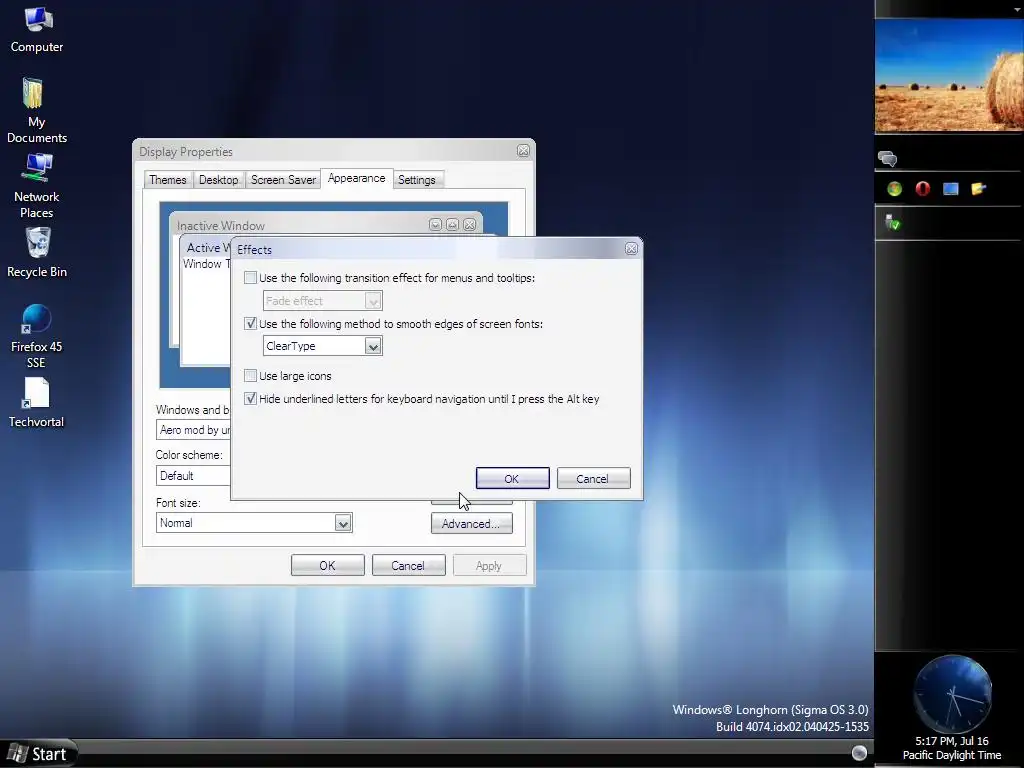Image resolution: width=1024 pixels, height=768 pixels.
Task: Click OK in Display Properties
Action: click(328, 566)
